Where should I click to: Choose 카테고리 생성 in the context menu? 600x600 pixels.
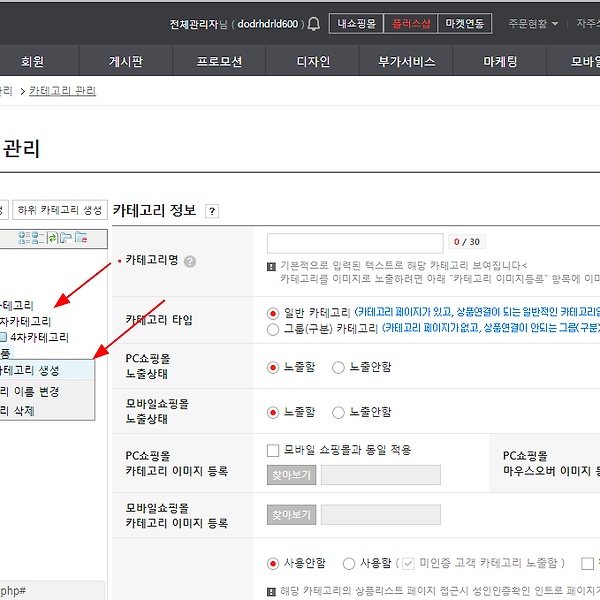click(x=29, y=370)
